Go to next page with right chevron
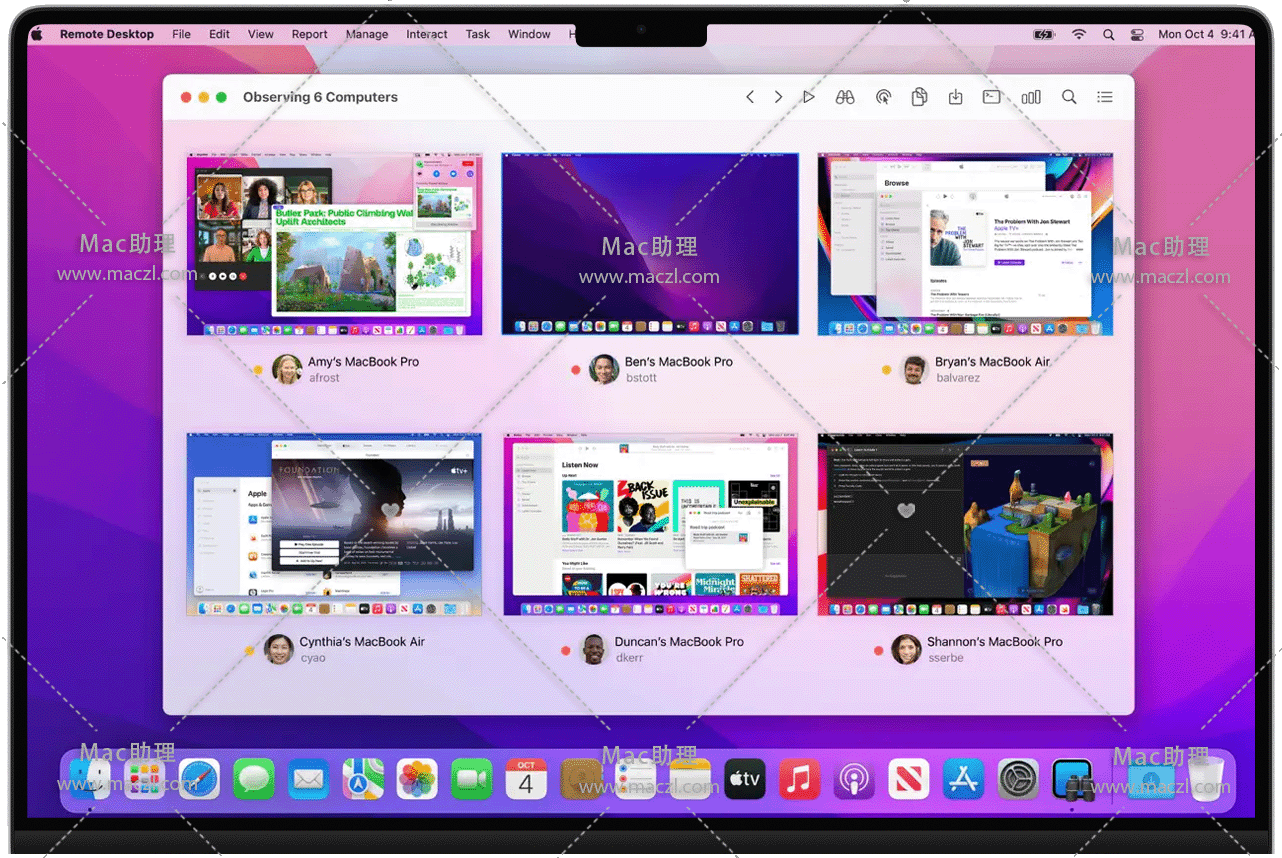The image size is (1282, 858). (x=778, y=97)
